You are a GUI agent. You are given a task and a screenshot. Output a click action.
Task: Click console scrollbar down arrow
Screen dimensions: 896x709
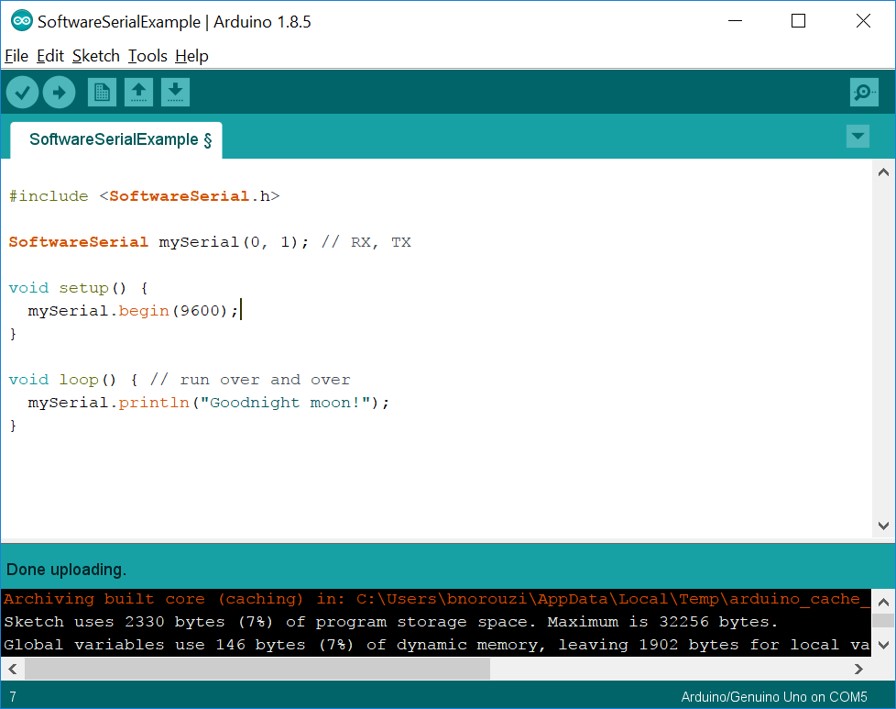(883, 644)
